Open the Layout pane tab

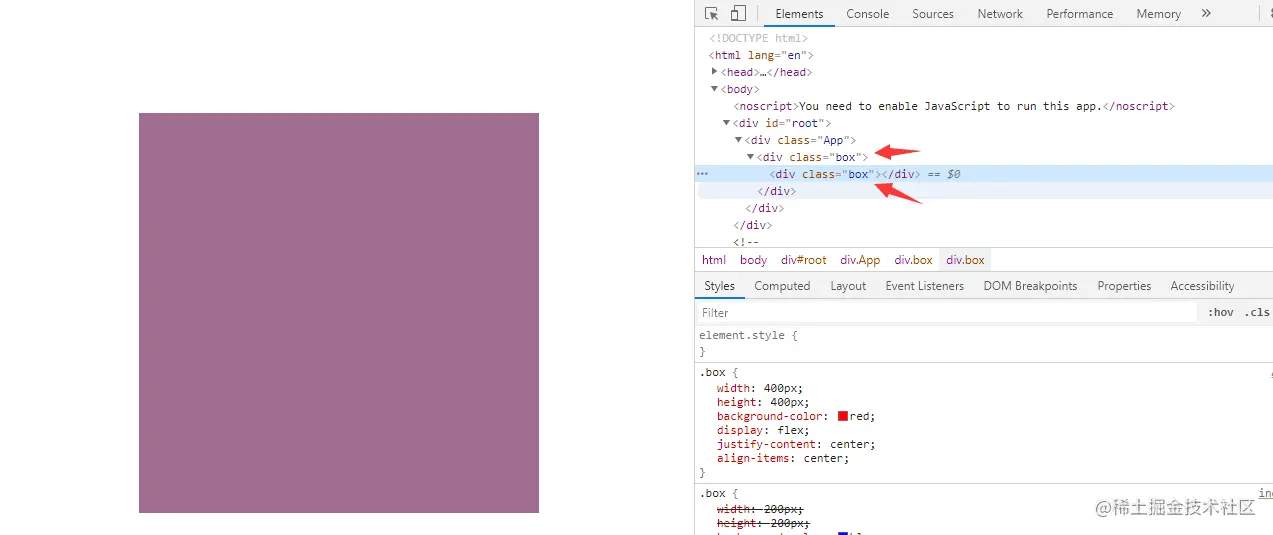pyautogui.click(x=848, y=286)
